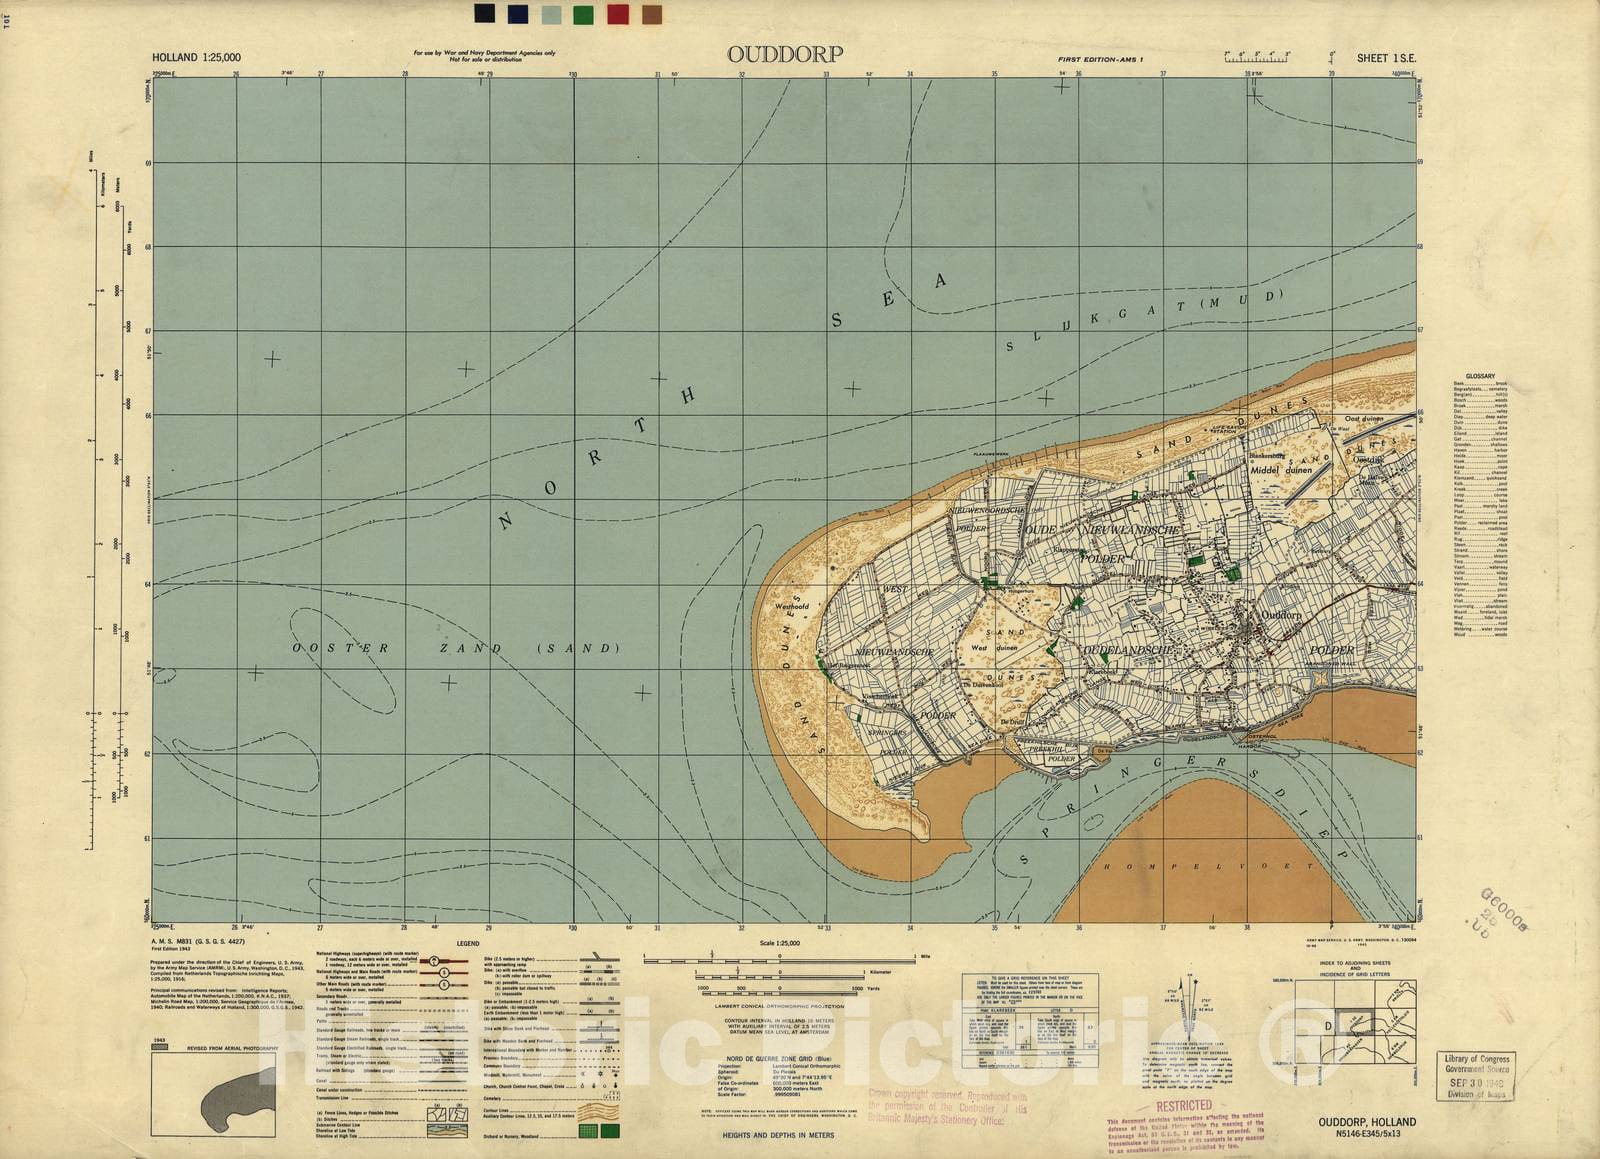This screenshot has width=1600, height=1159.
Task: Click 'OUDDORP, HOLLAND' sheet name at bottom right
Action: point(1367,1123)
